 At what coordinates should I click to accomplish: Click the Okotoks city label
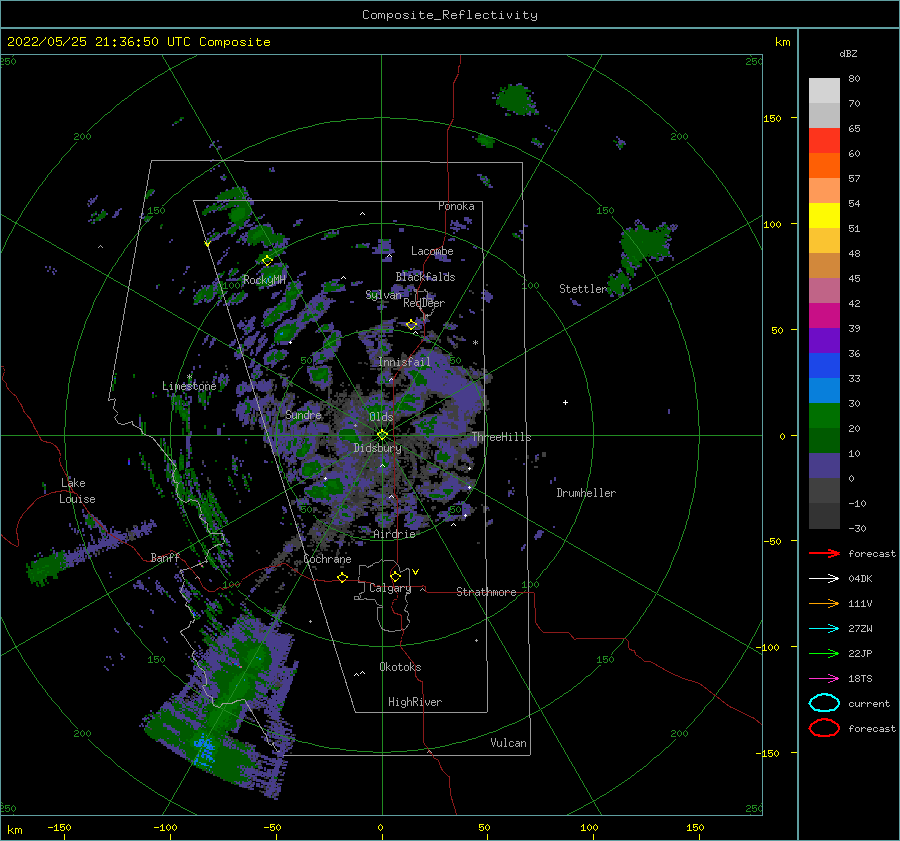400,667
